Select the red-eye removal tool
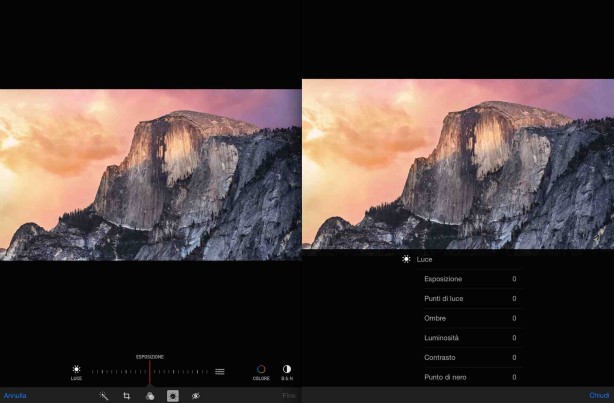Image resolution: width=614 pixels, height=403 pixels. [x=196, y=396]
